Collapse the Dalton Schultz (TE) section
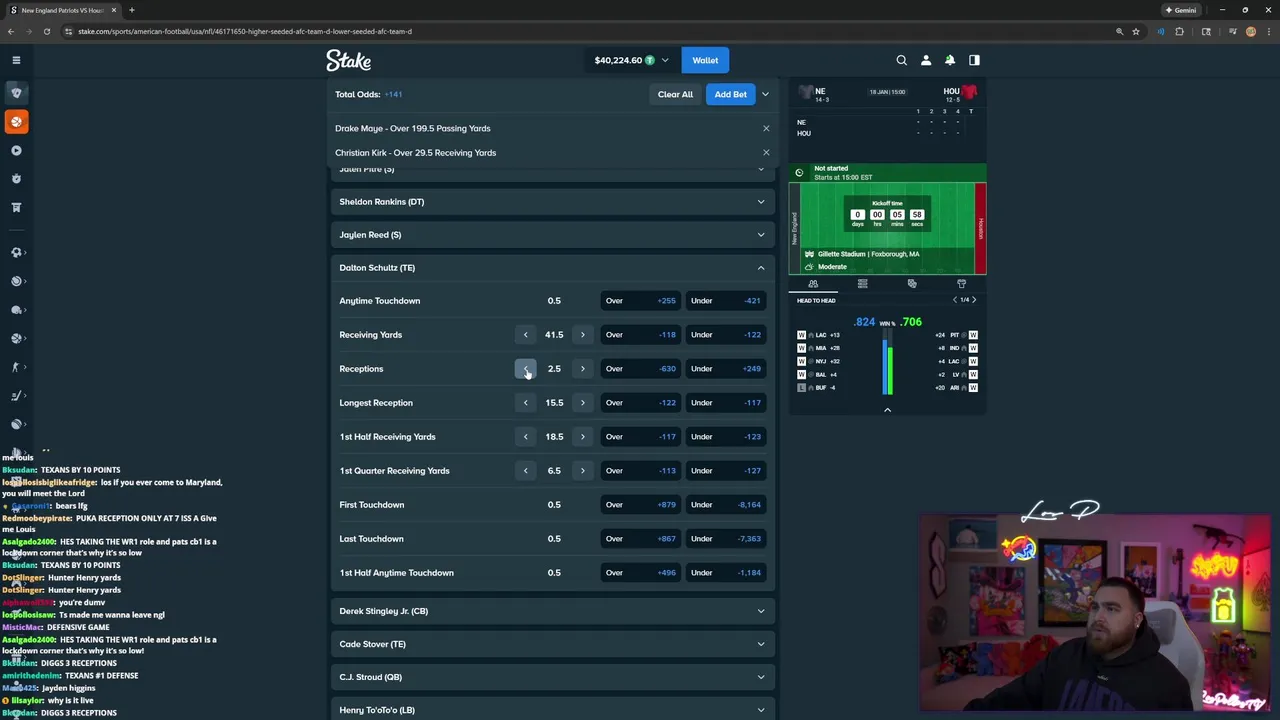1280x720 pixels. pyautogui.click(x=552, y=268)
